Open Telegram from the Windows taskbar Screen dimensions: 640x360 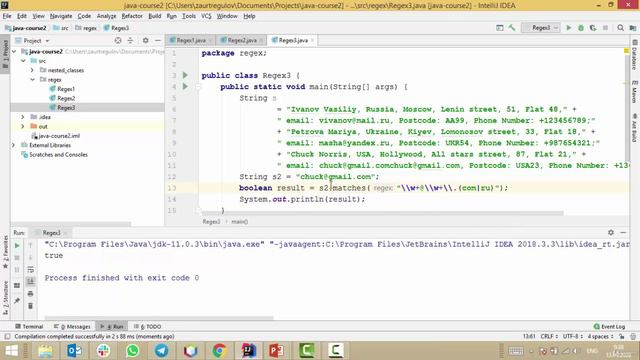point(161,351)
